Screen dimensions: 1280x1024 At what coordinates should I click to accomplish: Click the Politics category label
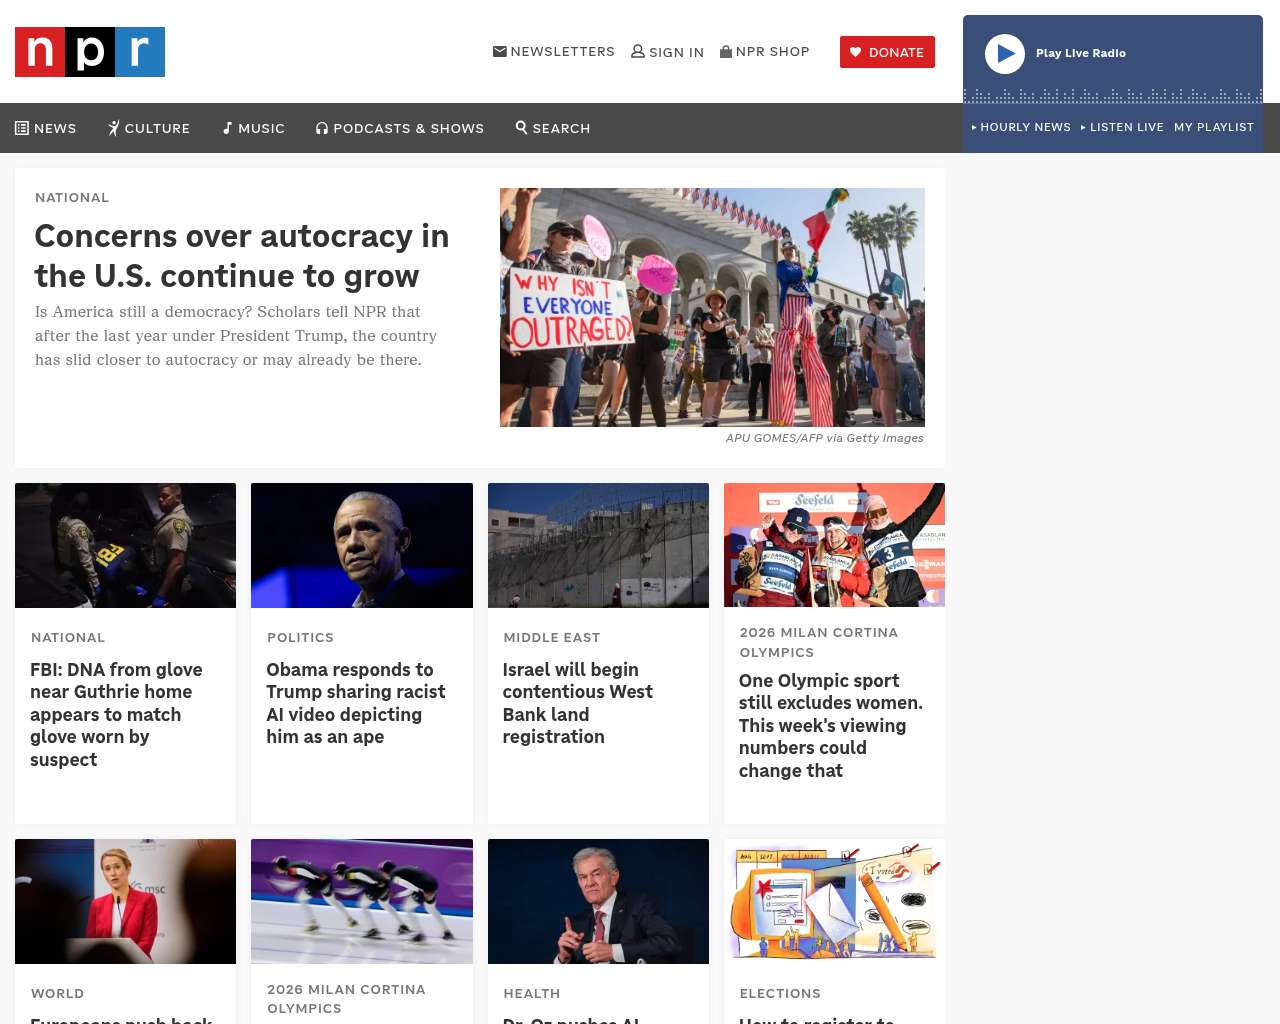[300, 637]
